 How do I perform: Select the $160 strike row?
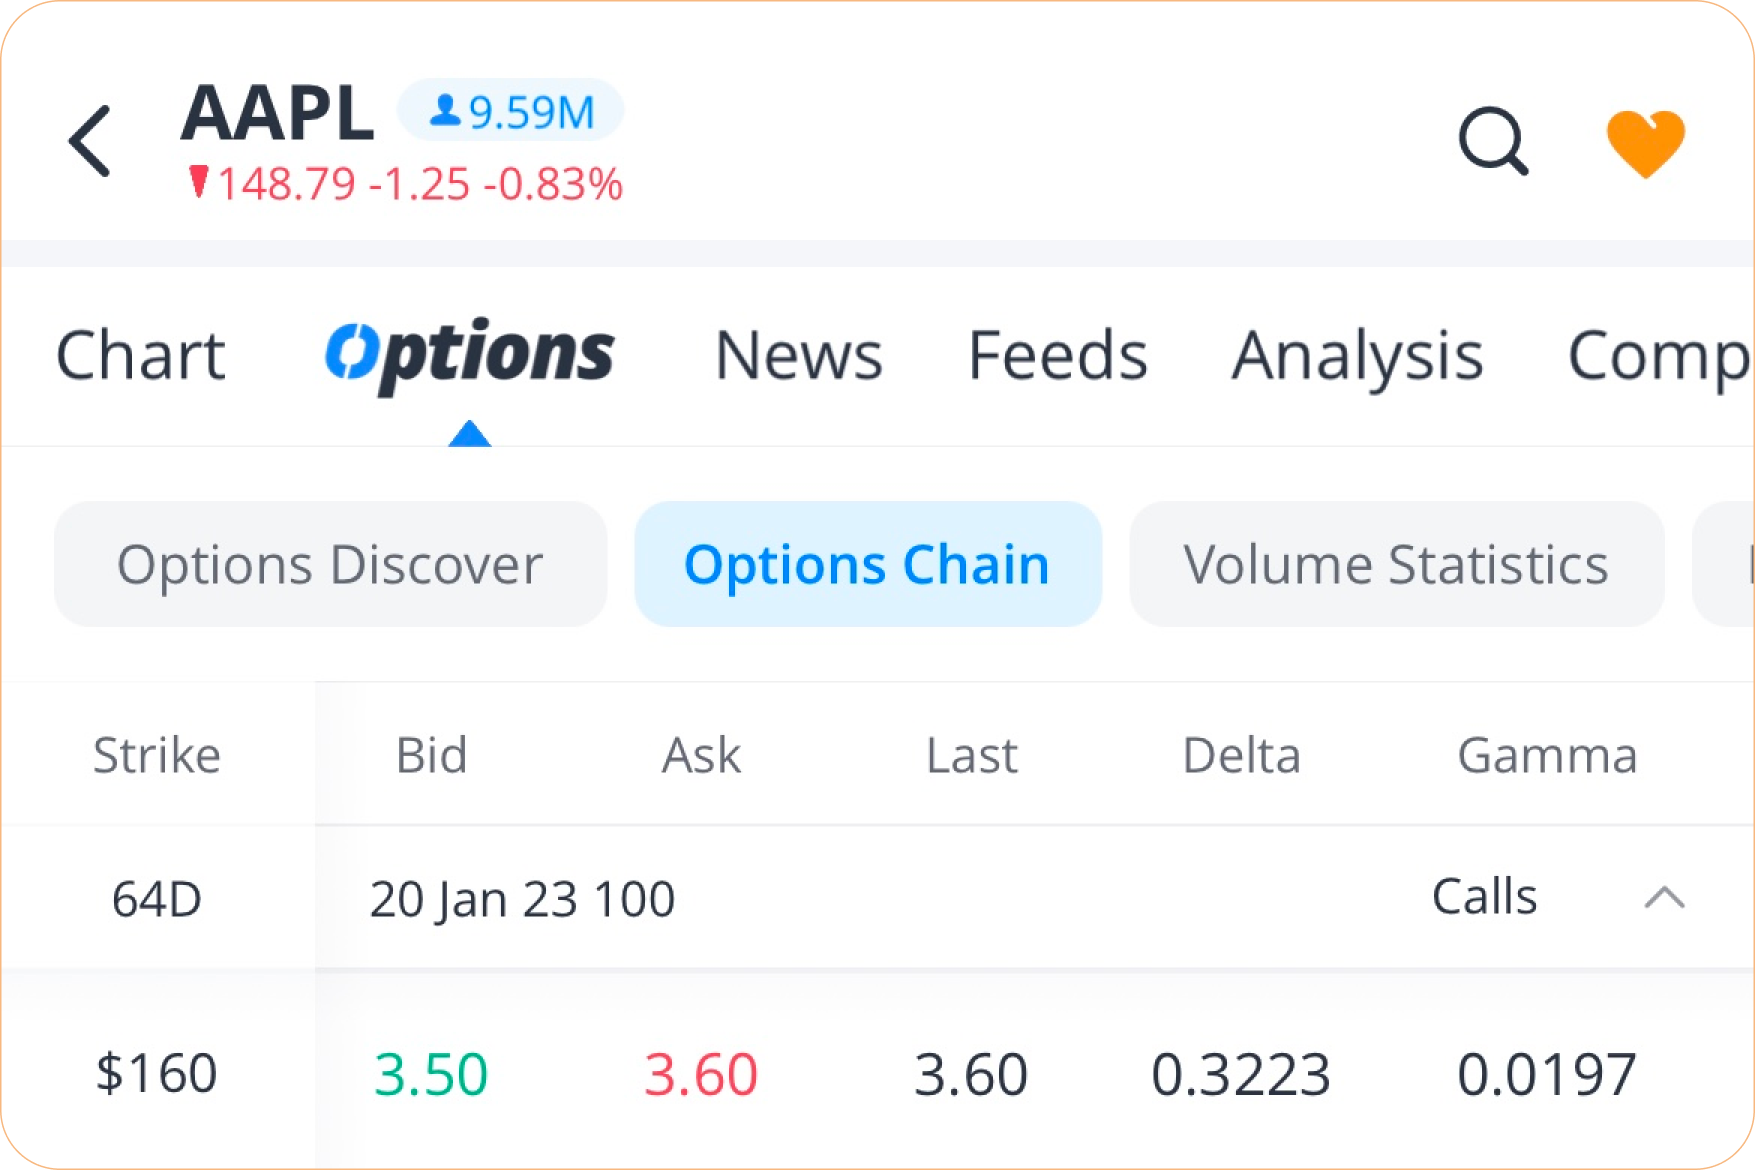pos(157,1073)
